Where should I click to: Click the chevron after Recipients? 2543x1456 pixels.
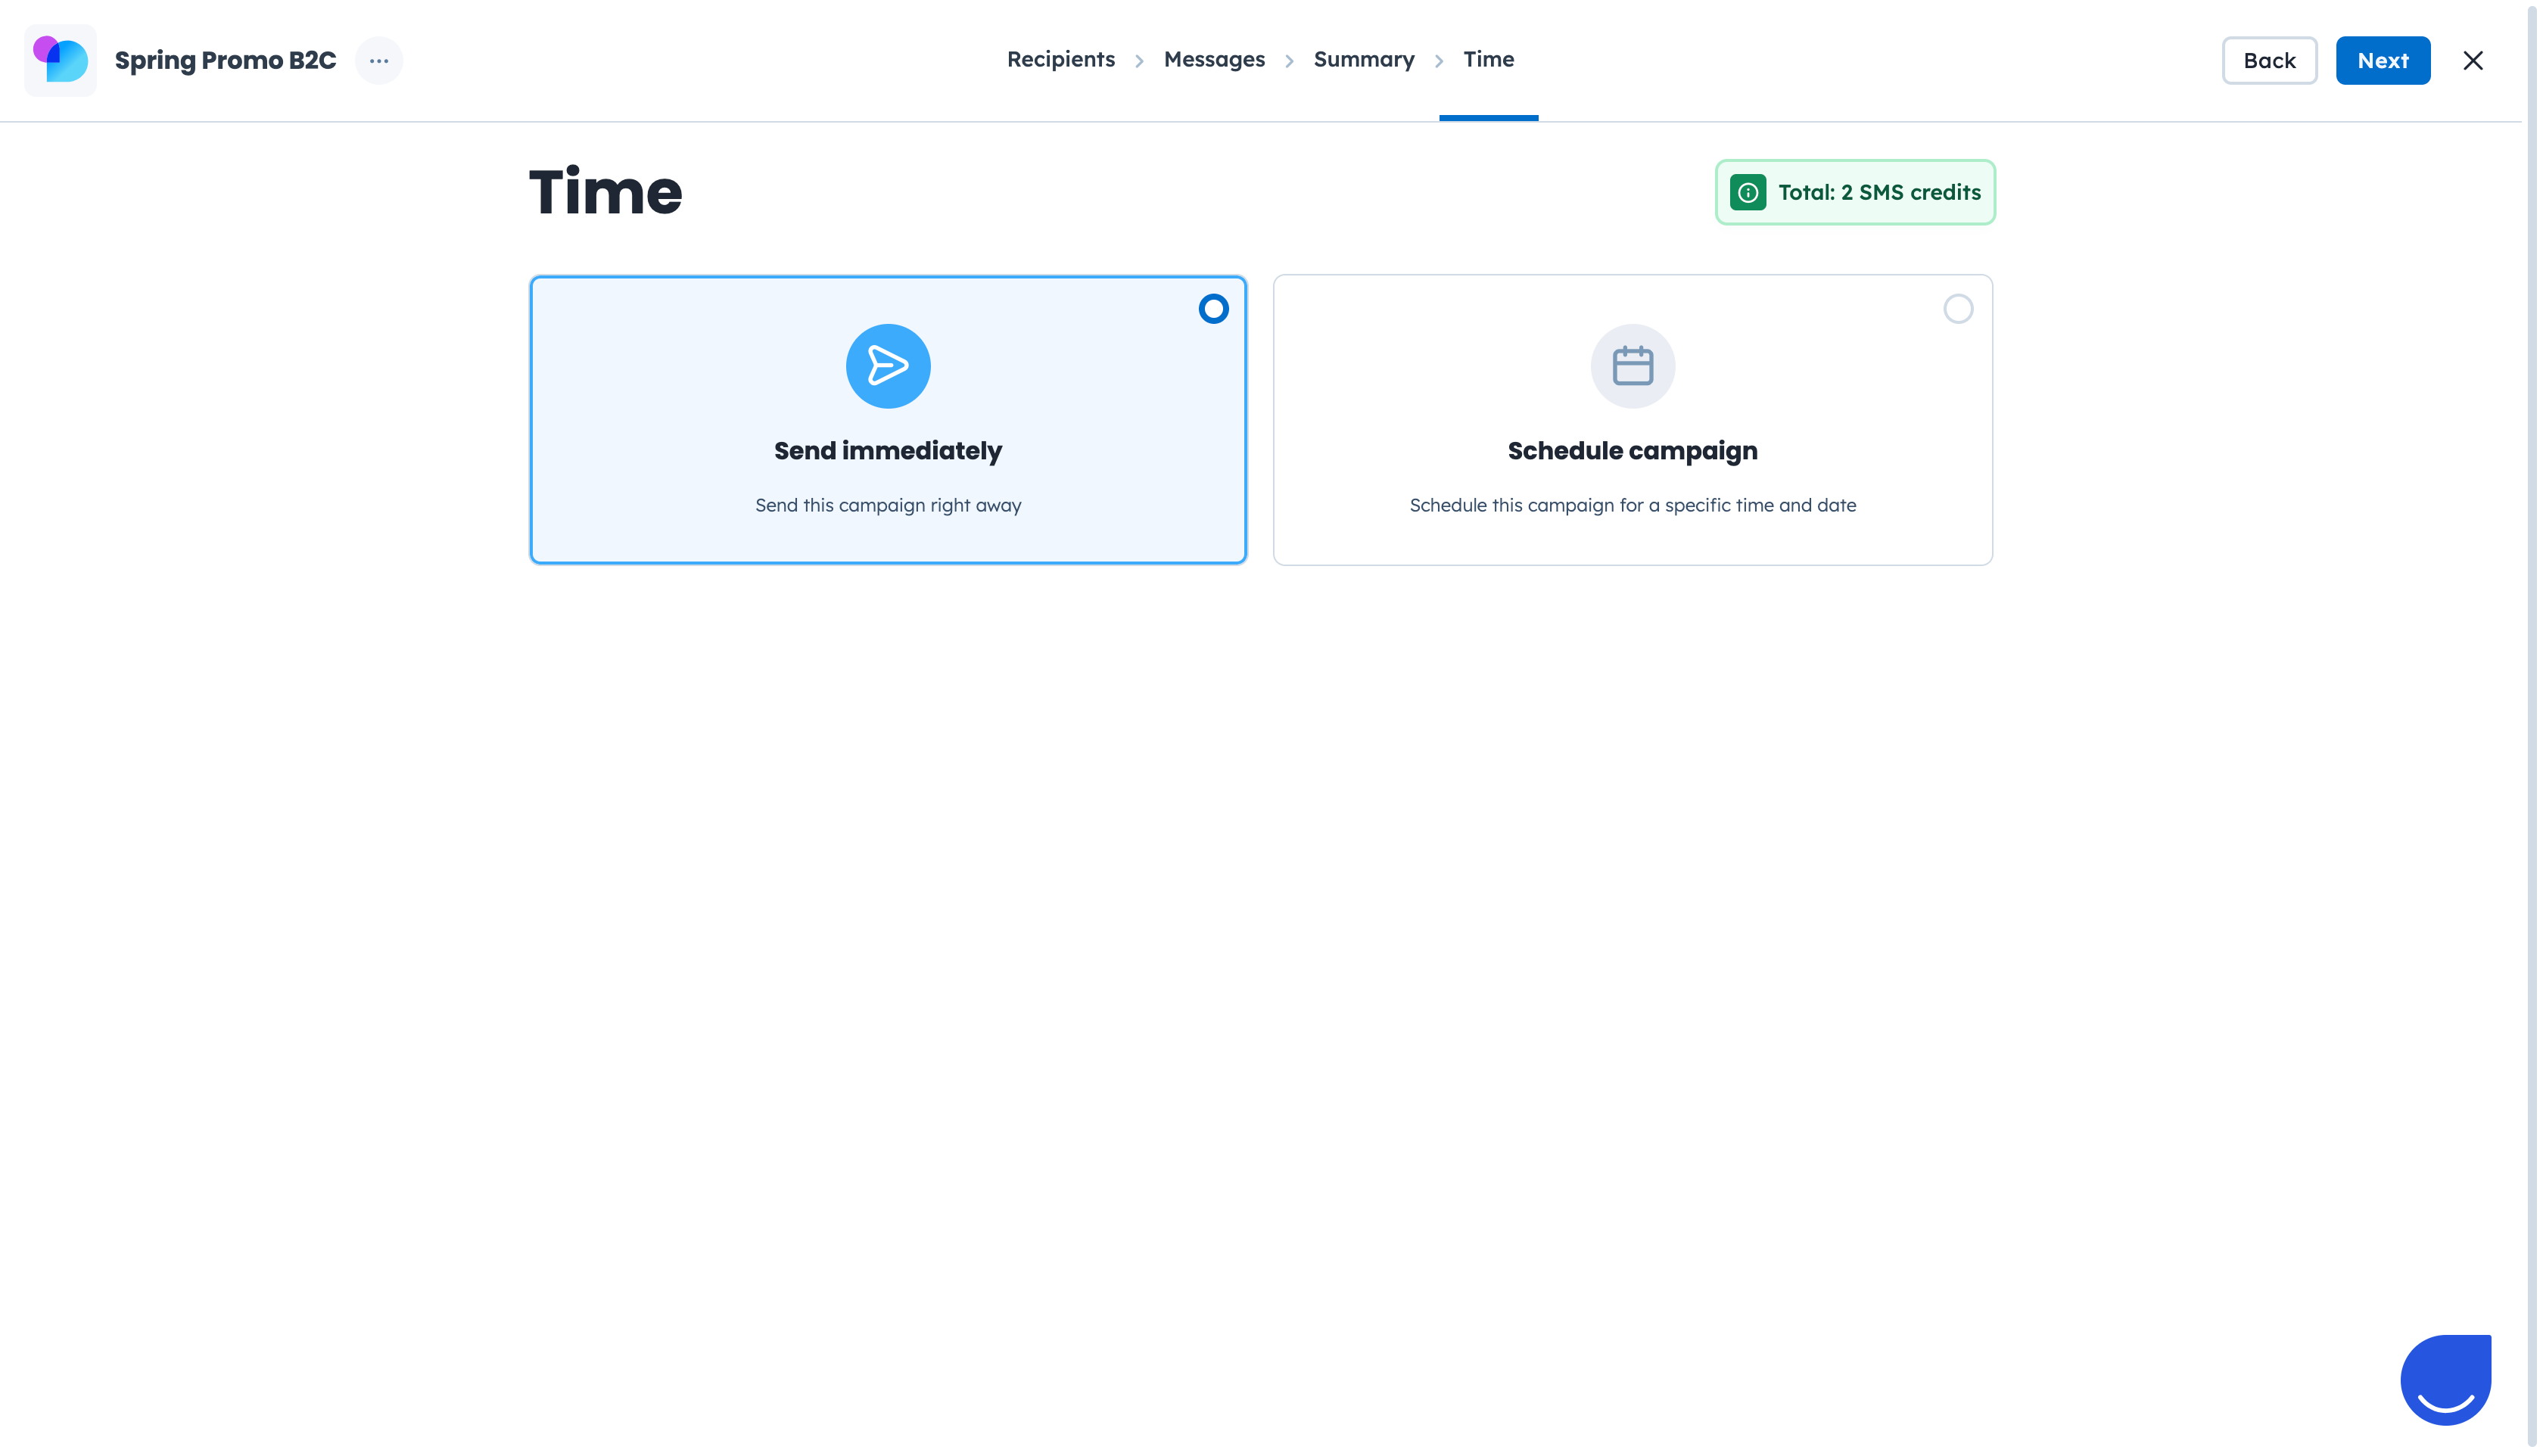click(1138, 61)
